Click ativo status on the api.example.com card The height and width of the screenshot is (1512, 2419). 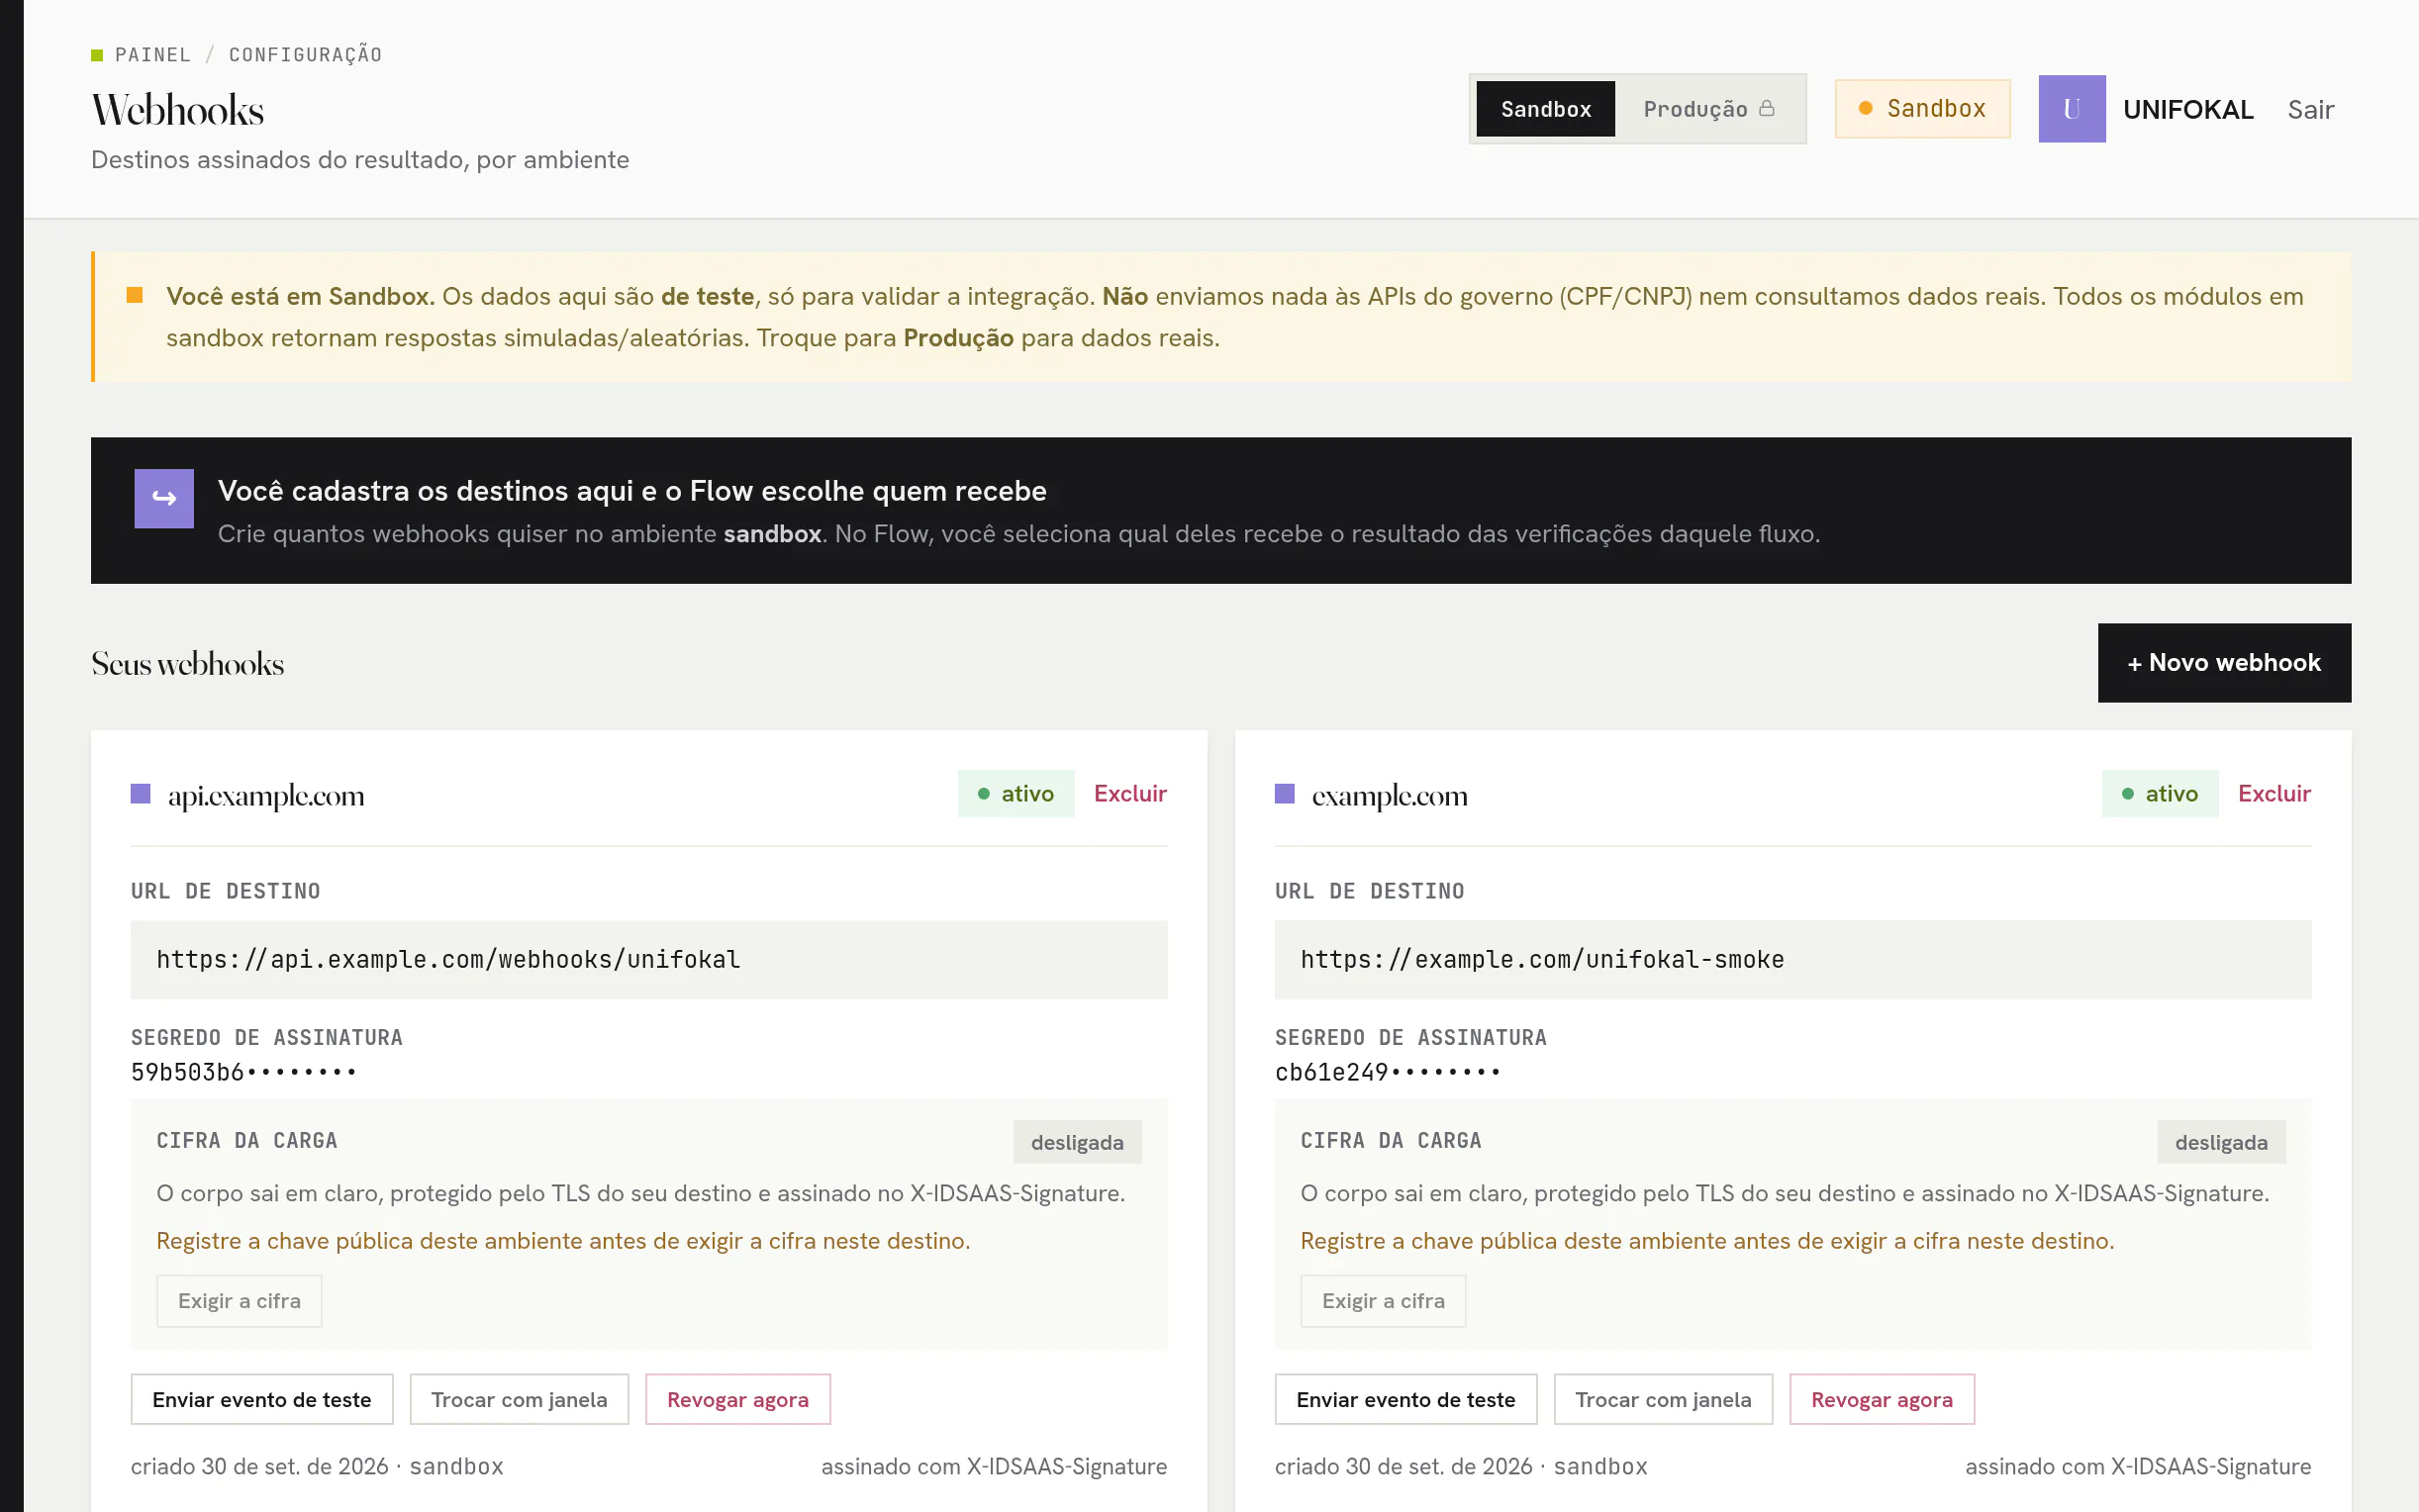coord(1016,793)
